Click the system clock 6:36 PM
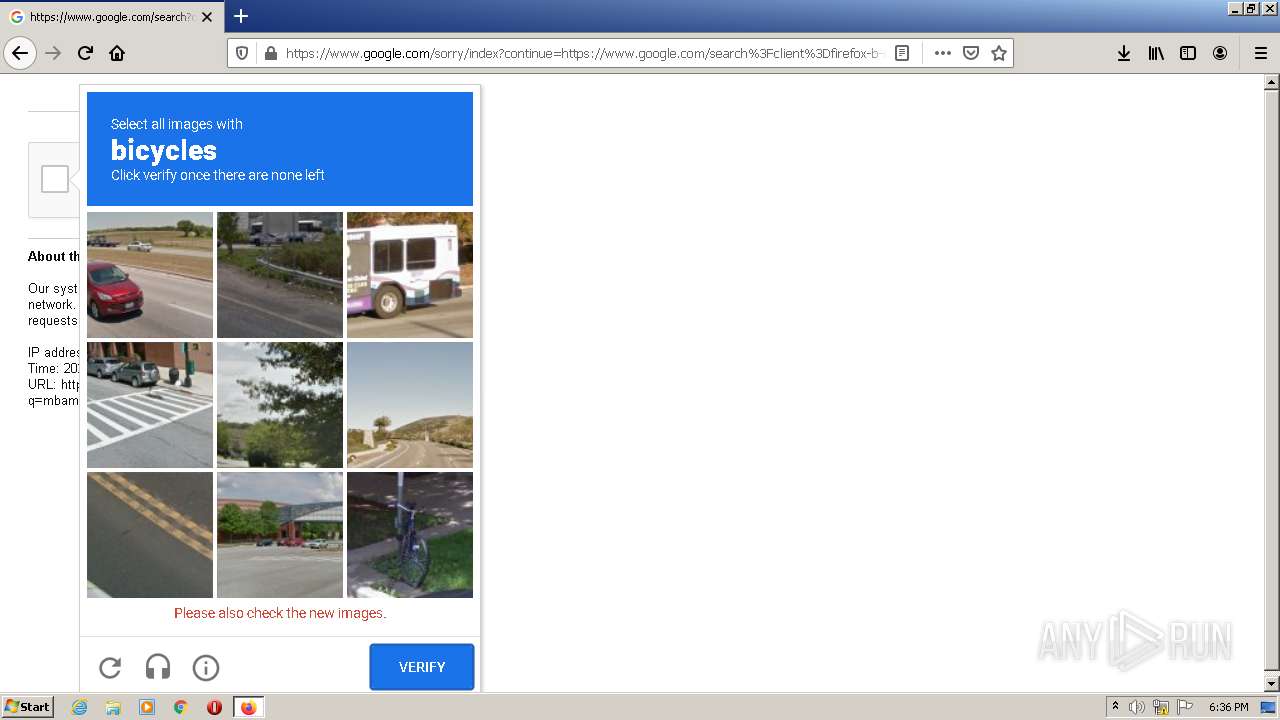Viewport: 1280px width, 720px height. (1228, 707)
